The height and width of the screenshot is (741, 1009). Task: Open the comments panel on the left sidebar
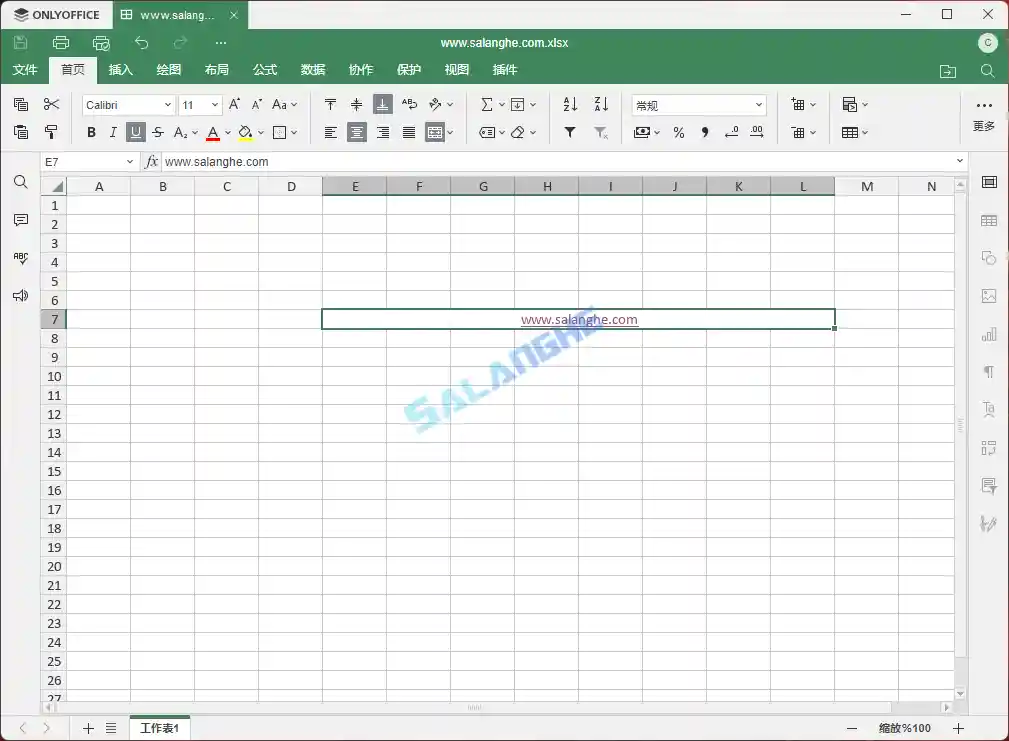point(20,220)
